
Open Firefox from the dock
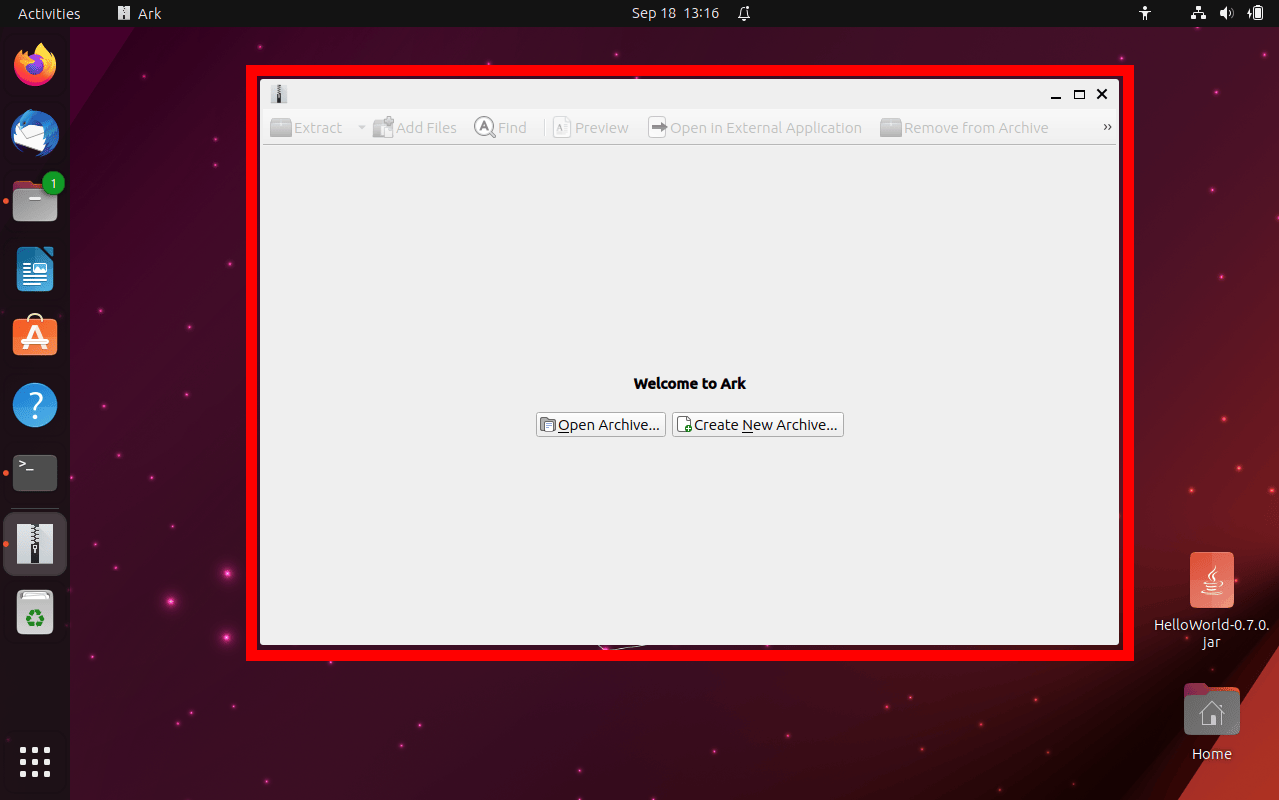pyautogui.click(x=35, y=65)
